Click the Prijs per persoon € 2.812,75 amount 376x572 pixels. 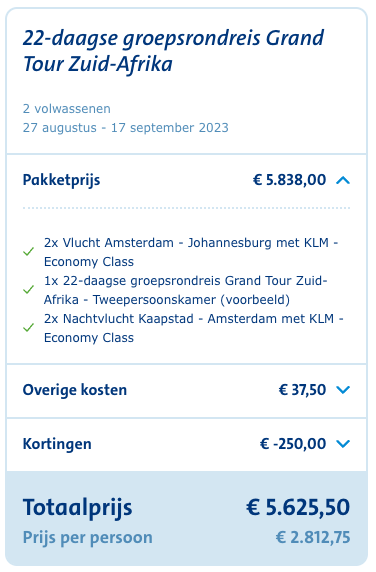click(x=313, y=537)
